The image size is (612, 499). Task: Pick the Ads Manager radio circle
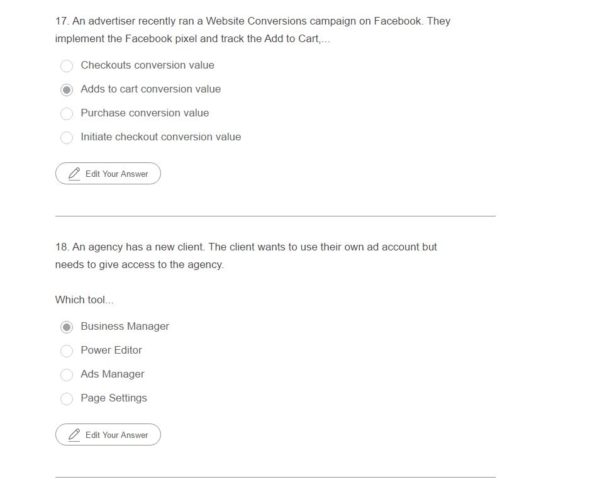pyautogui.click(x=67, y=375)
